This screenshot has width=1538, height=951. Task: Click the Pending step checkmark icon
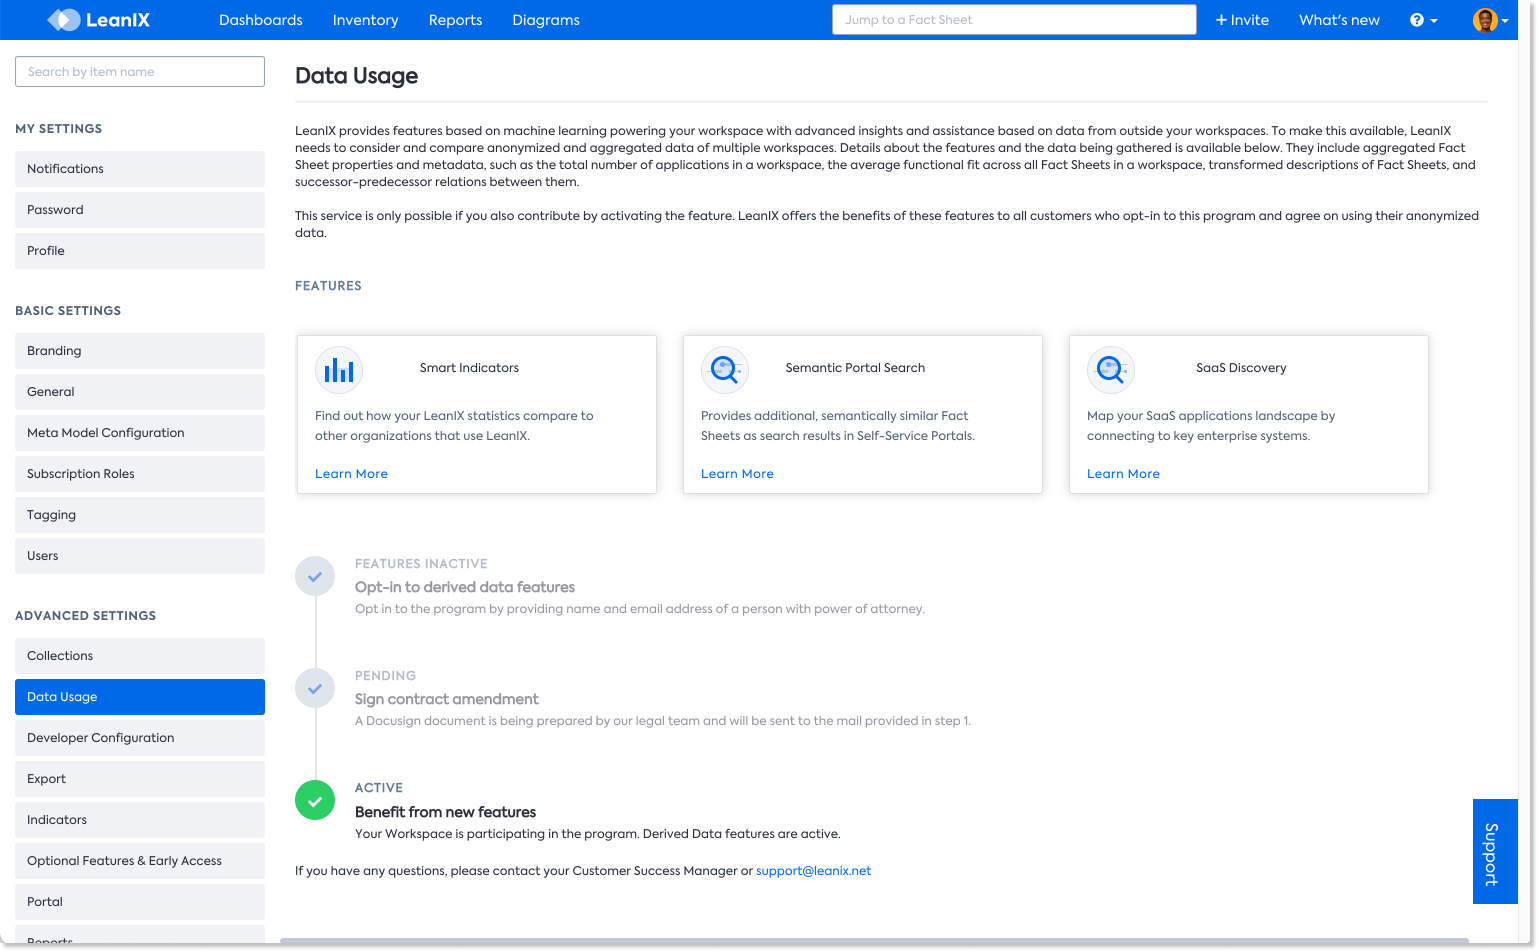315,688
